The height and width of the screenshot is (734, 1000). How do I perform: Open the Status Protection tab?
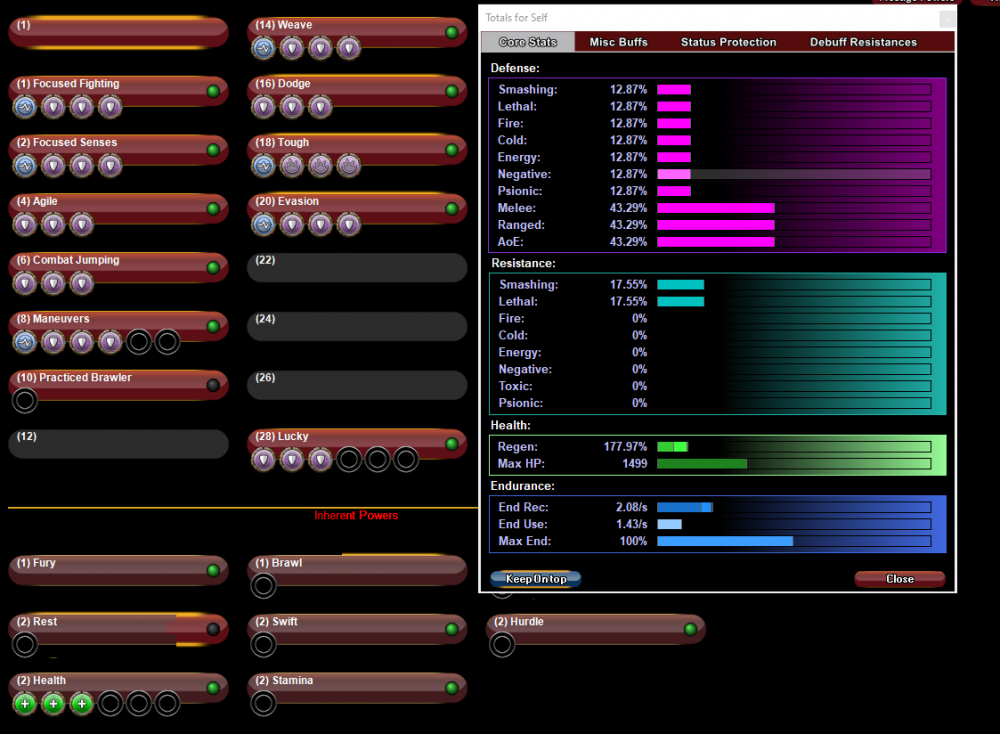(728, 42)
